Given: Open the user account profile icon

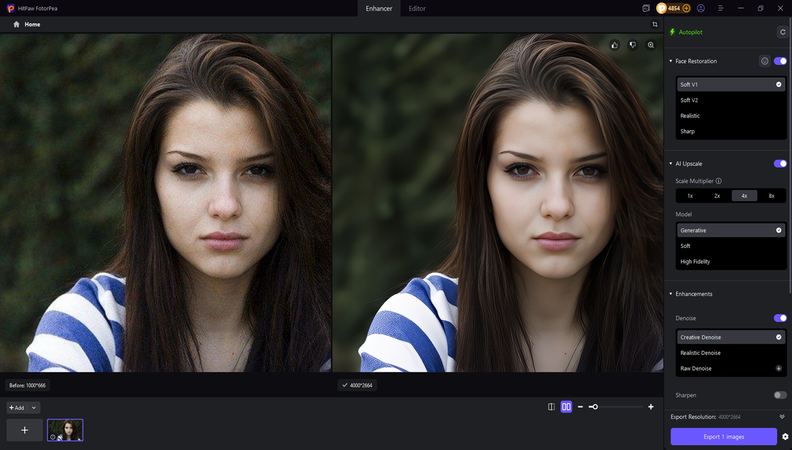Looking at the screenshot, I should click(x=700, y=8).
